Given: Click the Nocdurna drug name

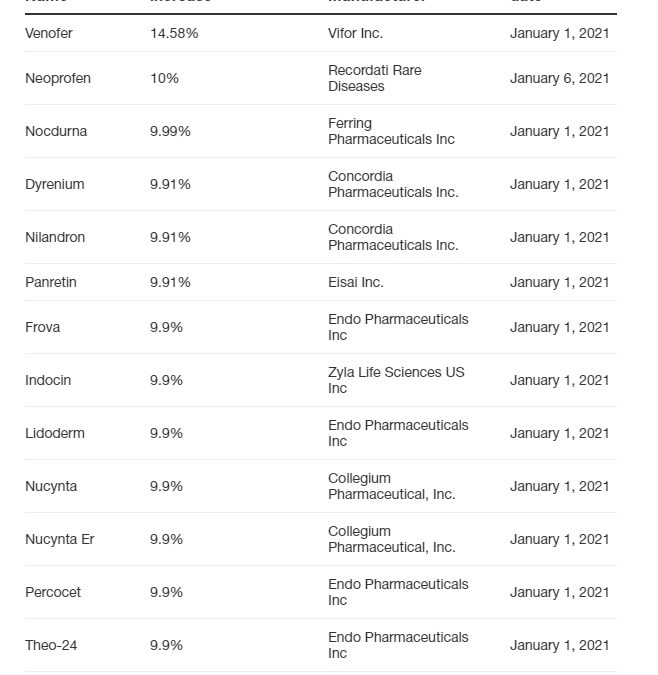Looking at the screenshot, I should (x=56, y=131).
